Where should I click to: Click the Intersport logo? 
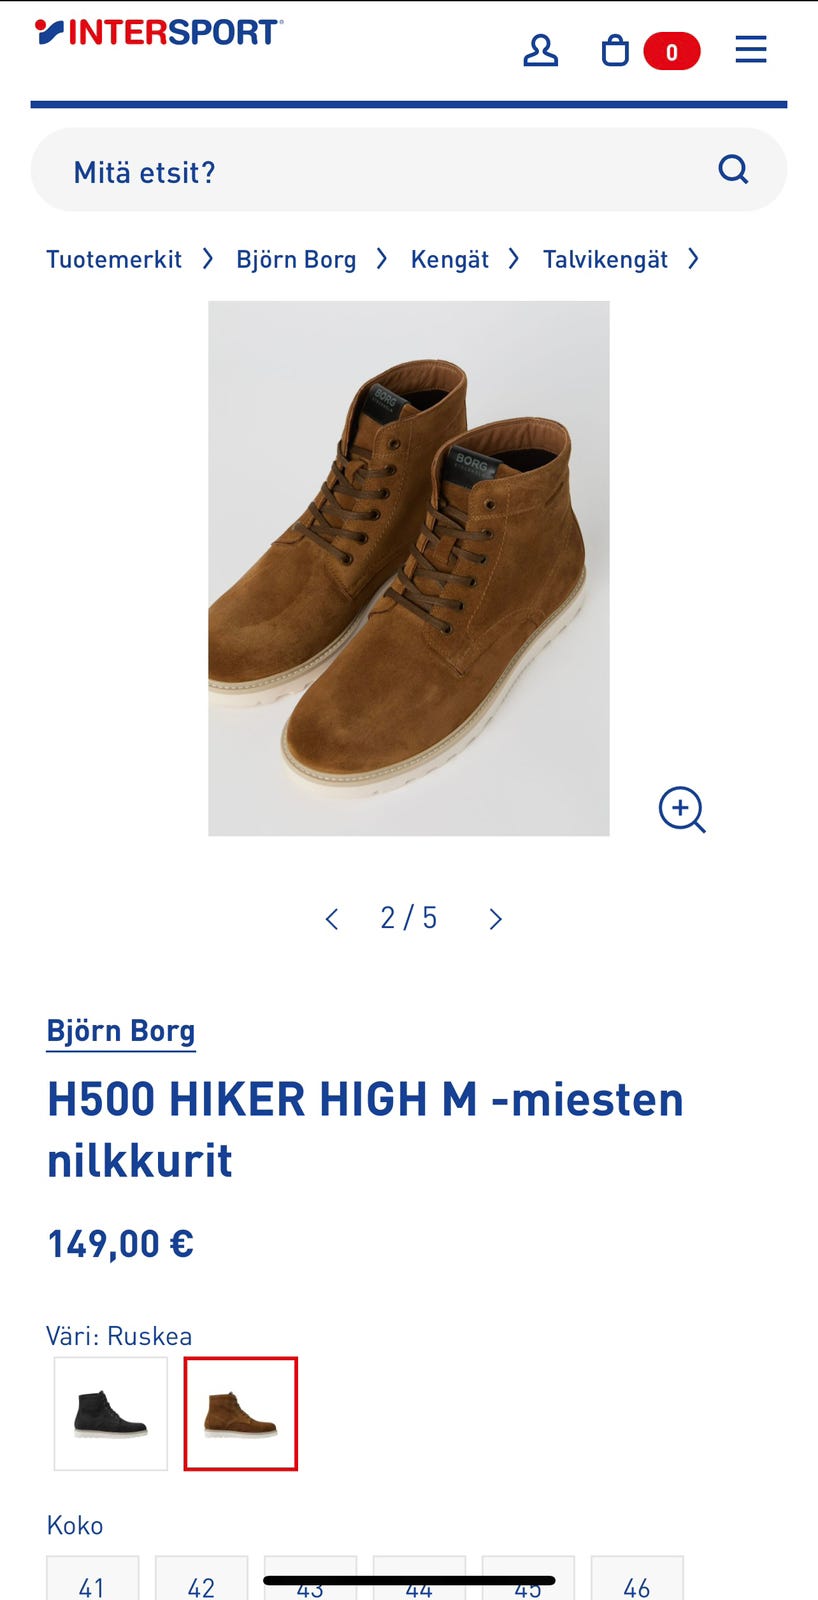(159, 32)
